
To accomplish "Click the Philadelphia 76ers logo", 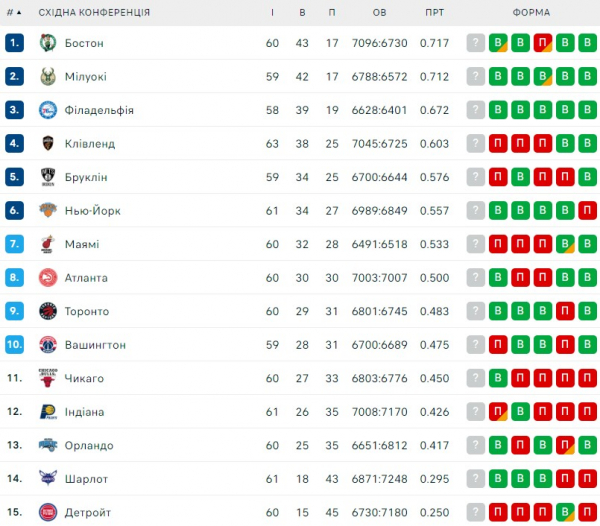I will click(x=48, y=110).
